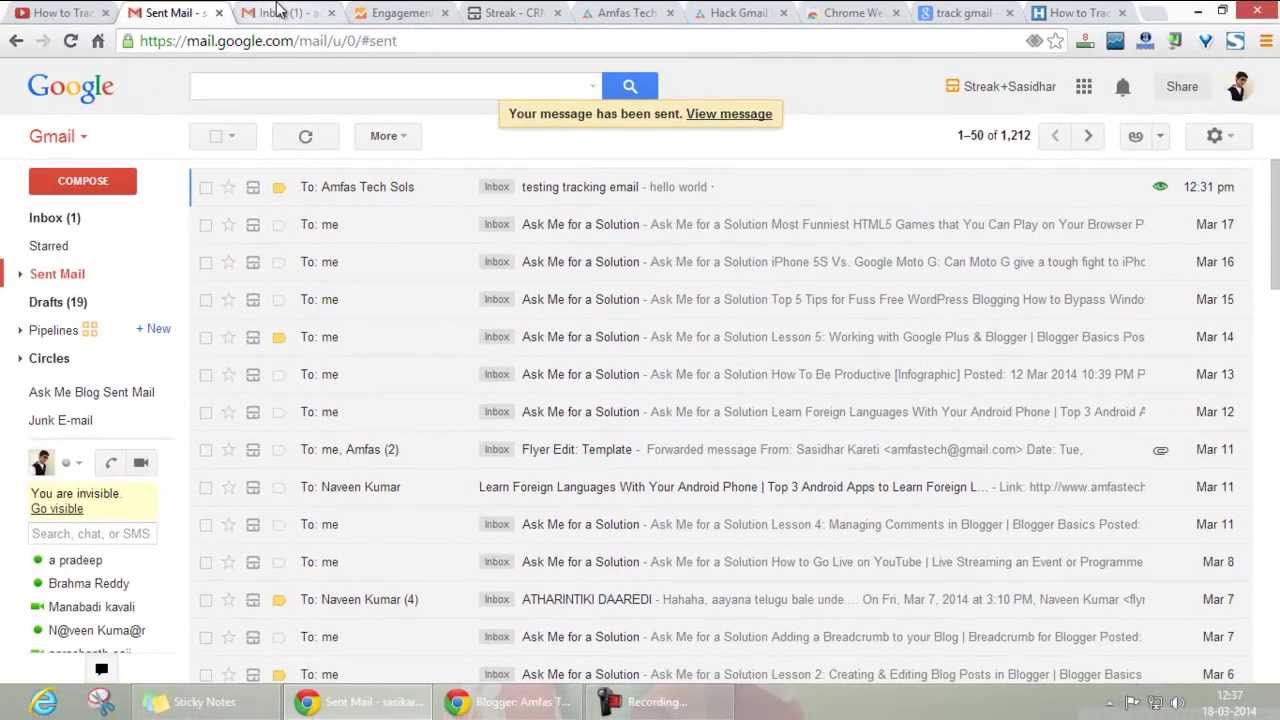Click the chat video camera icon
The width and height of the screenshot is (1280, 720).
pos(141,463)
